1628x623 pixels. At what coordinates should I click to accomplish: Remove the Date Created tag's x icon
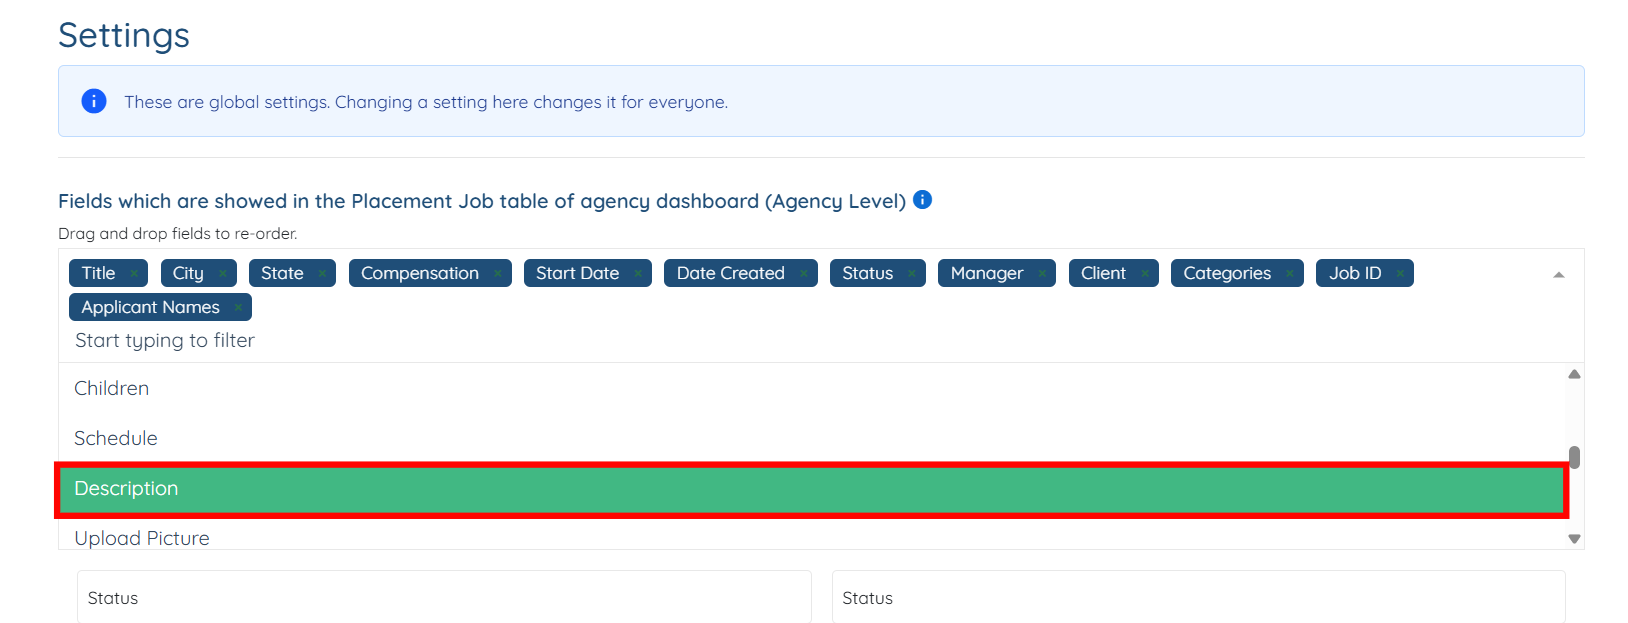803,274
